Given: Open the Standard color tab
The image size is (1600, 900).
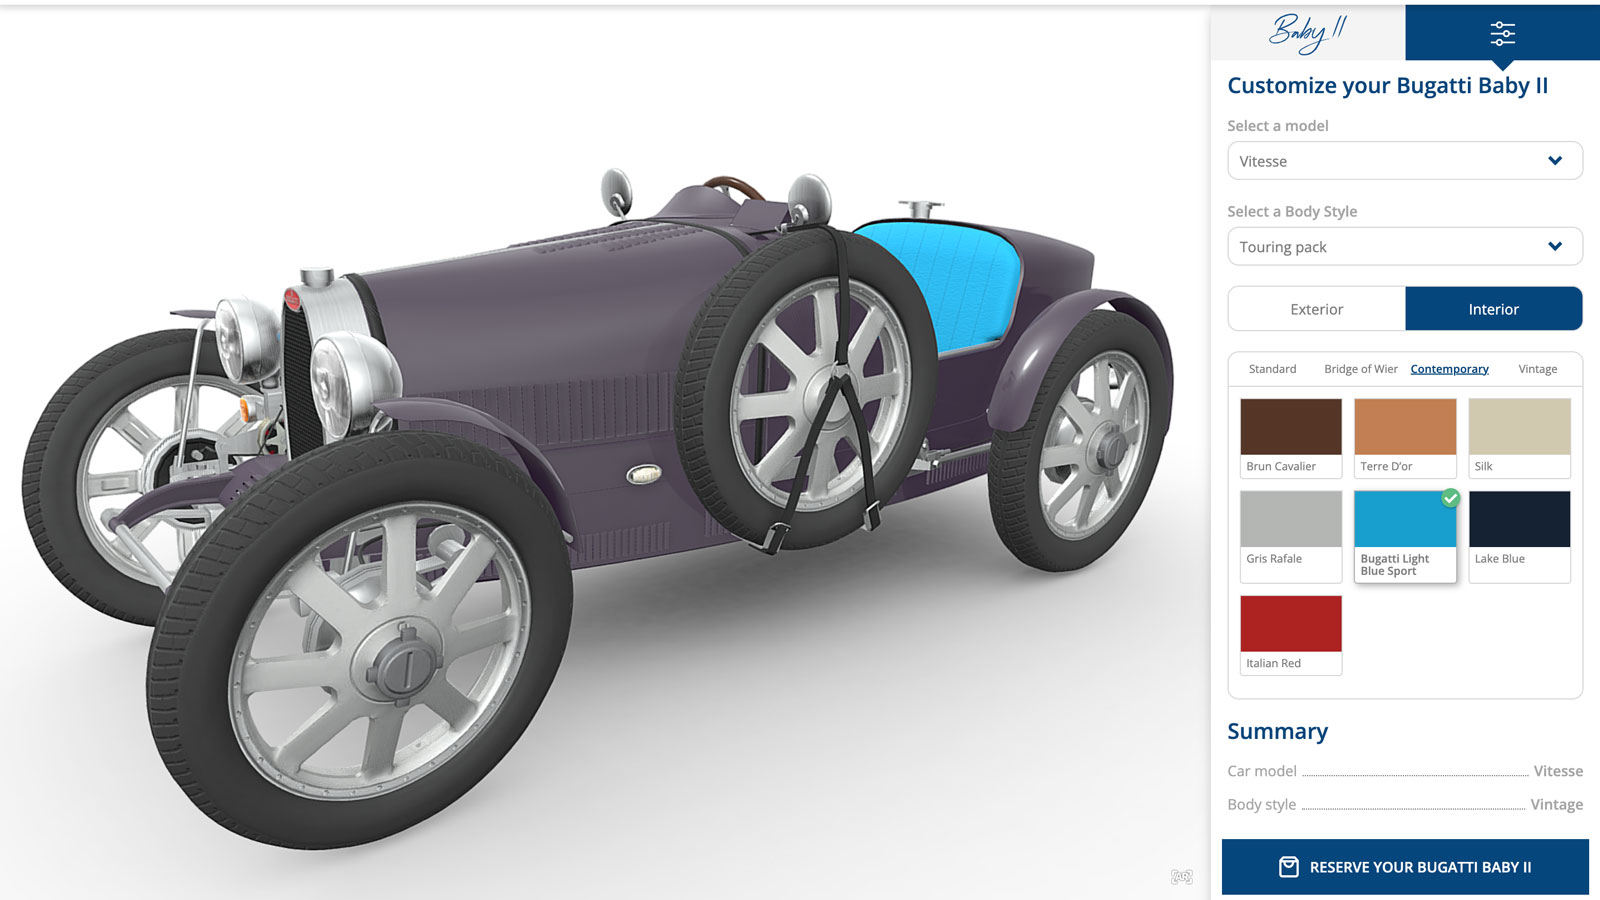Looking at the screenshot, I should point(1272,369).
